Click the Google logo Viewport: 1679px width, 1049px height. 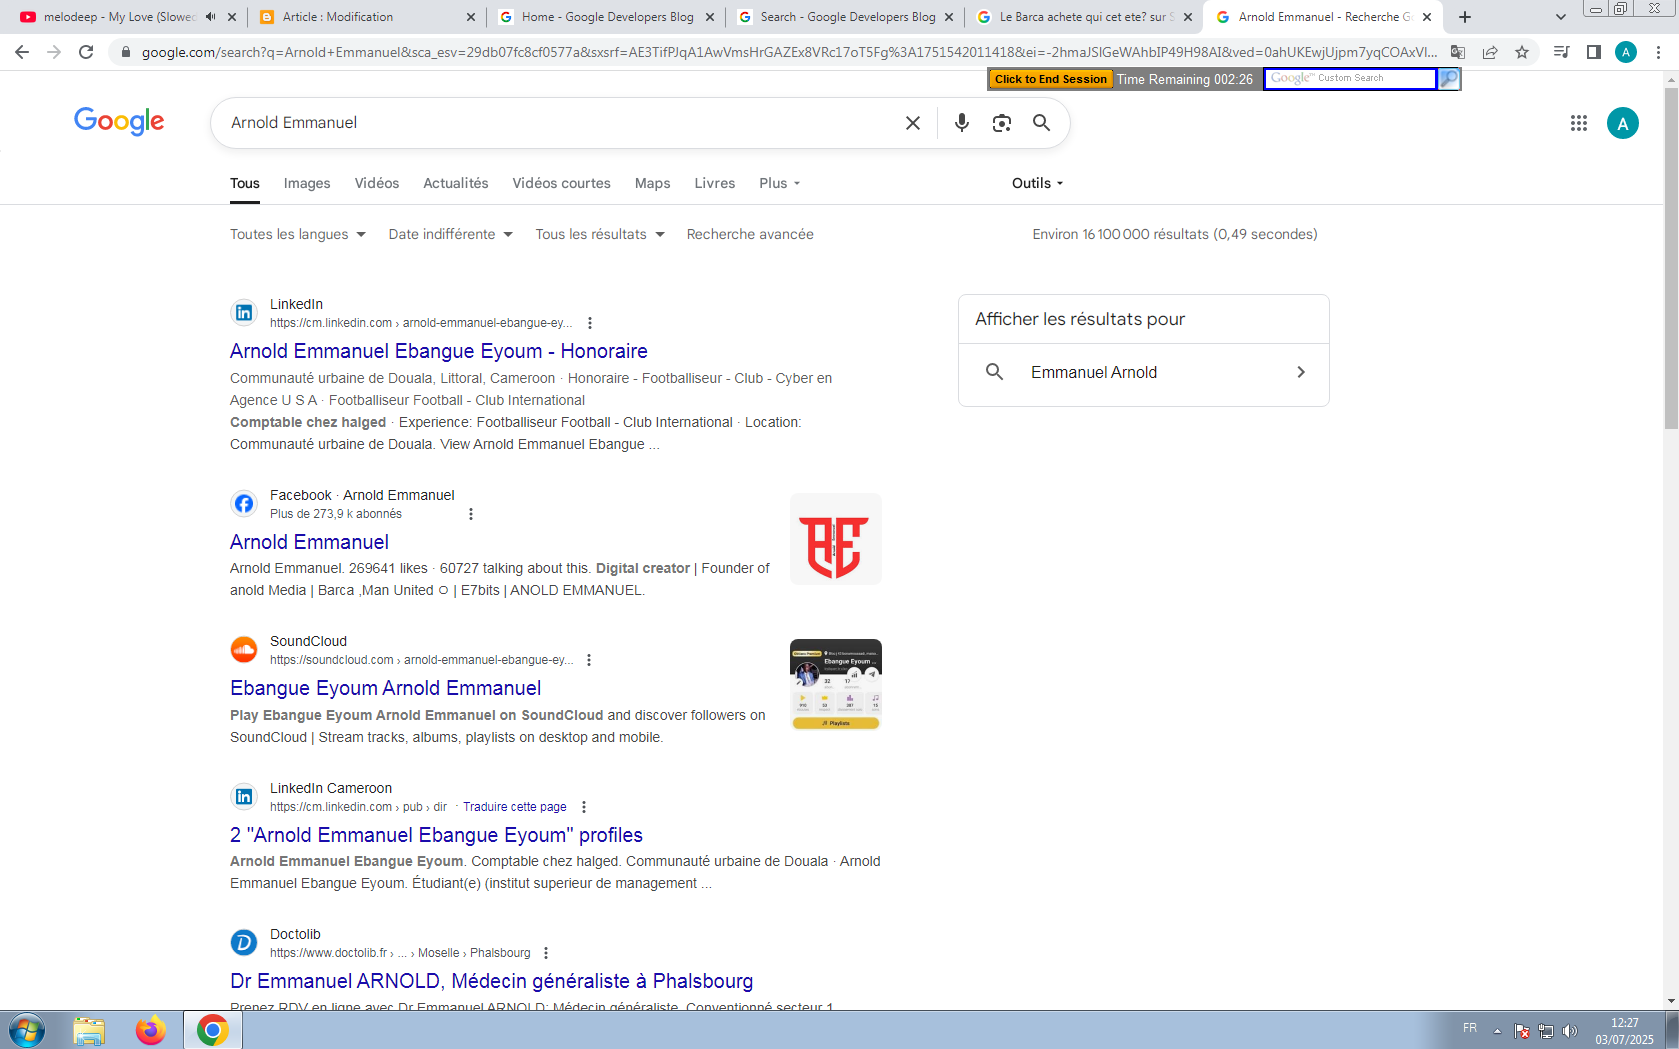pyautogui.click(x=119, y=121)
